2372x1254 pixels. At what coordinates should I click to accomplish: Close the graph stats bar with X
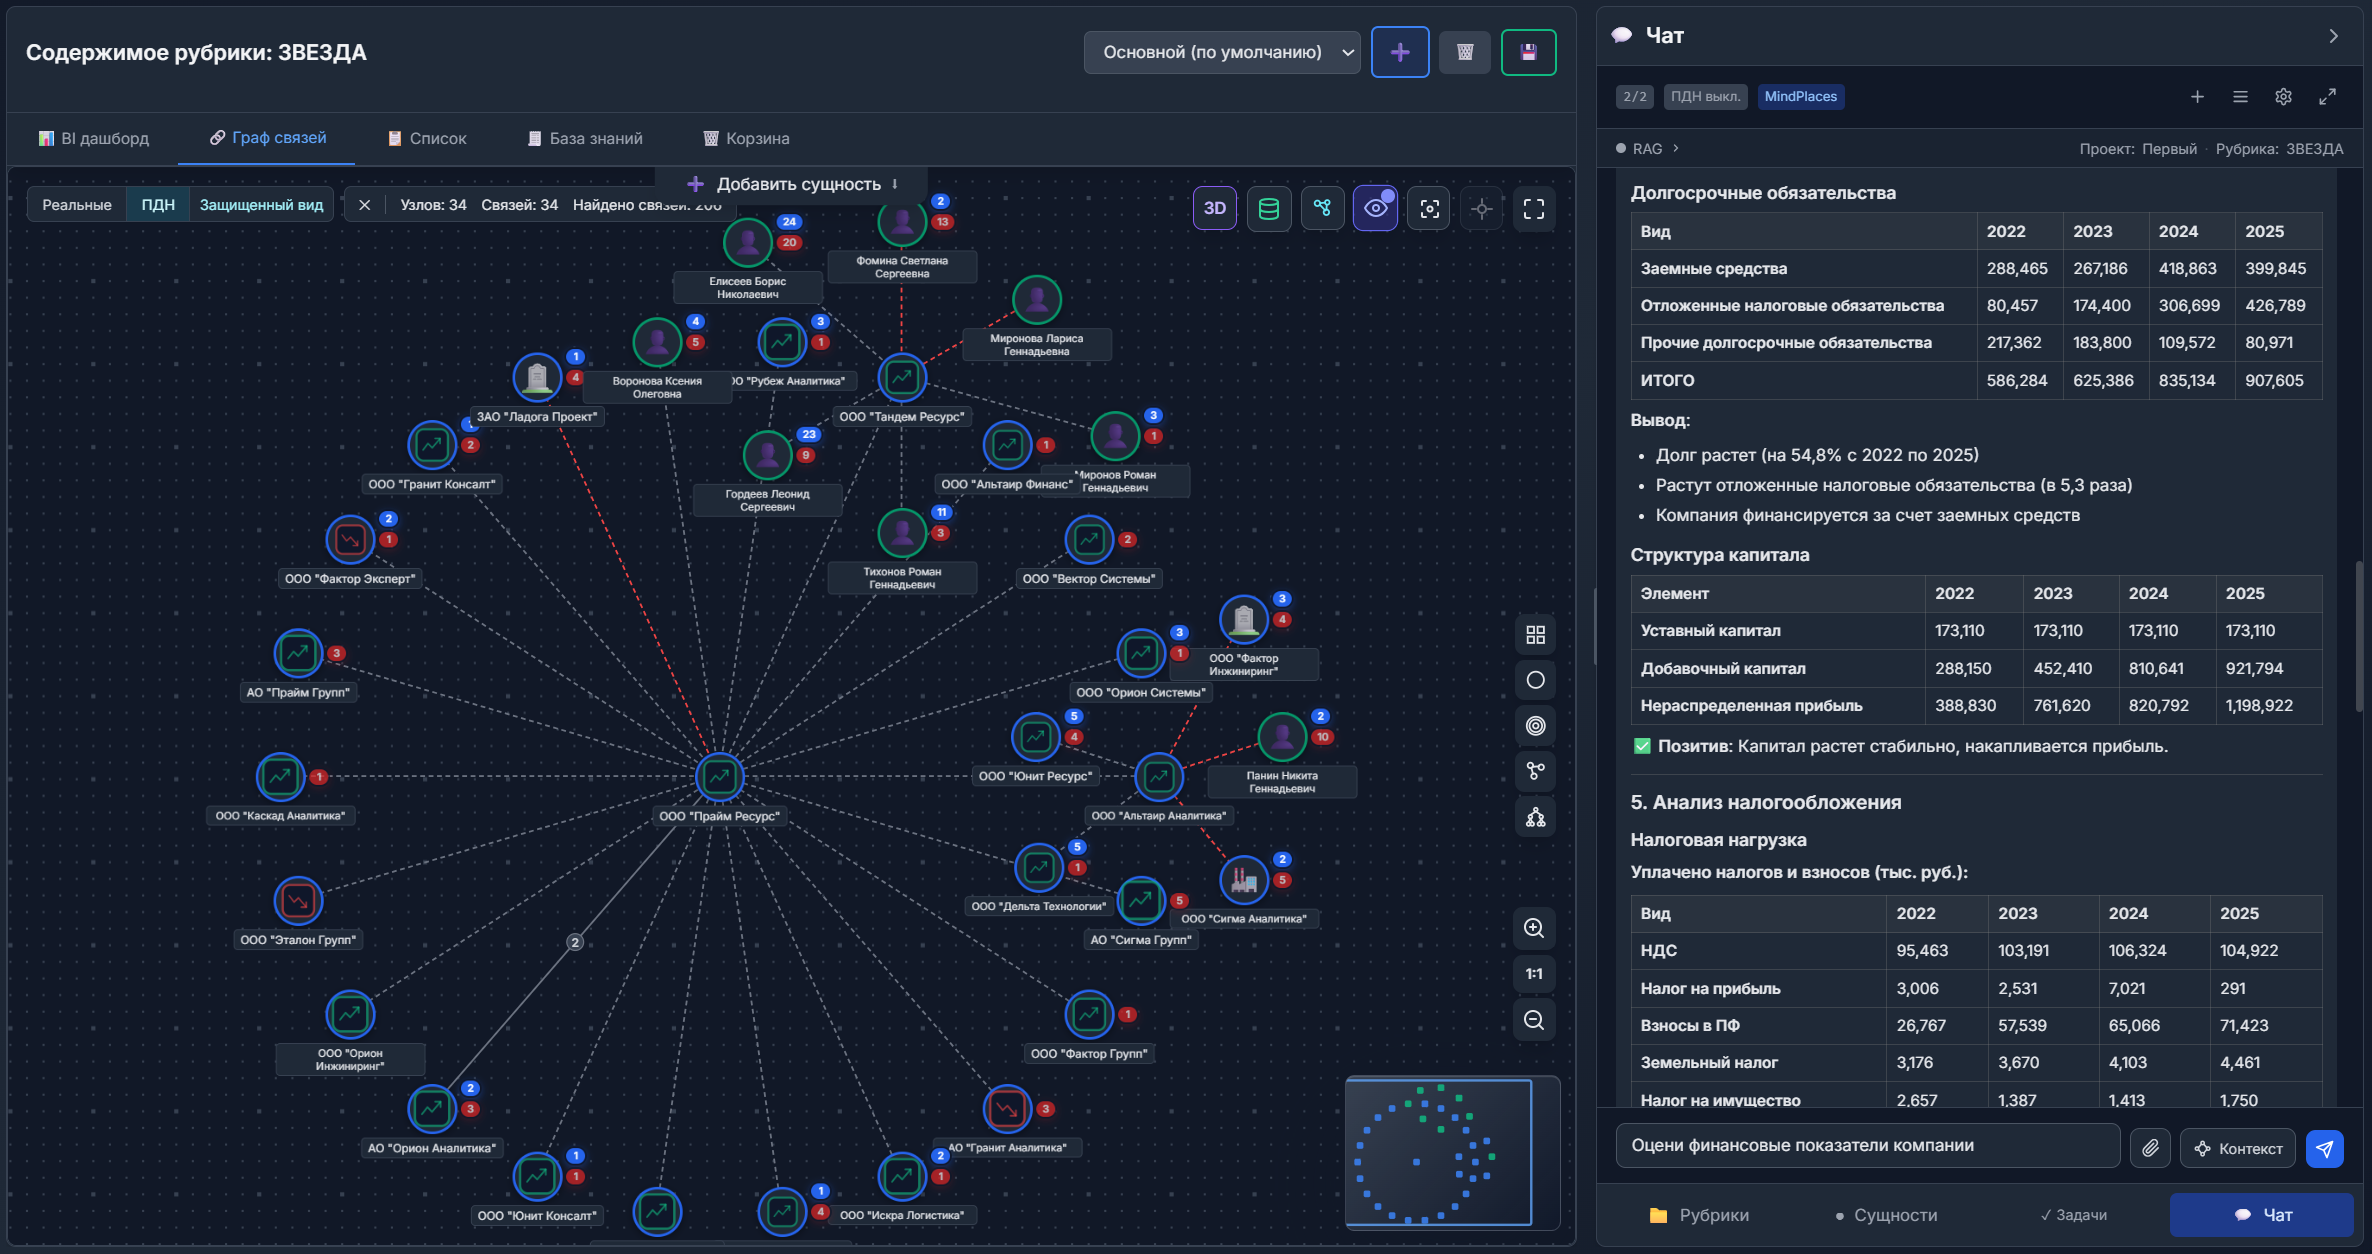(365, 205)
